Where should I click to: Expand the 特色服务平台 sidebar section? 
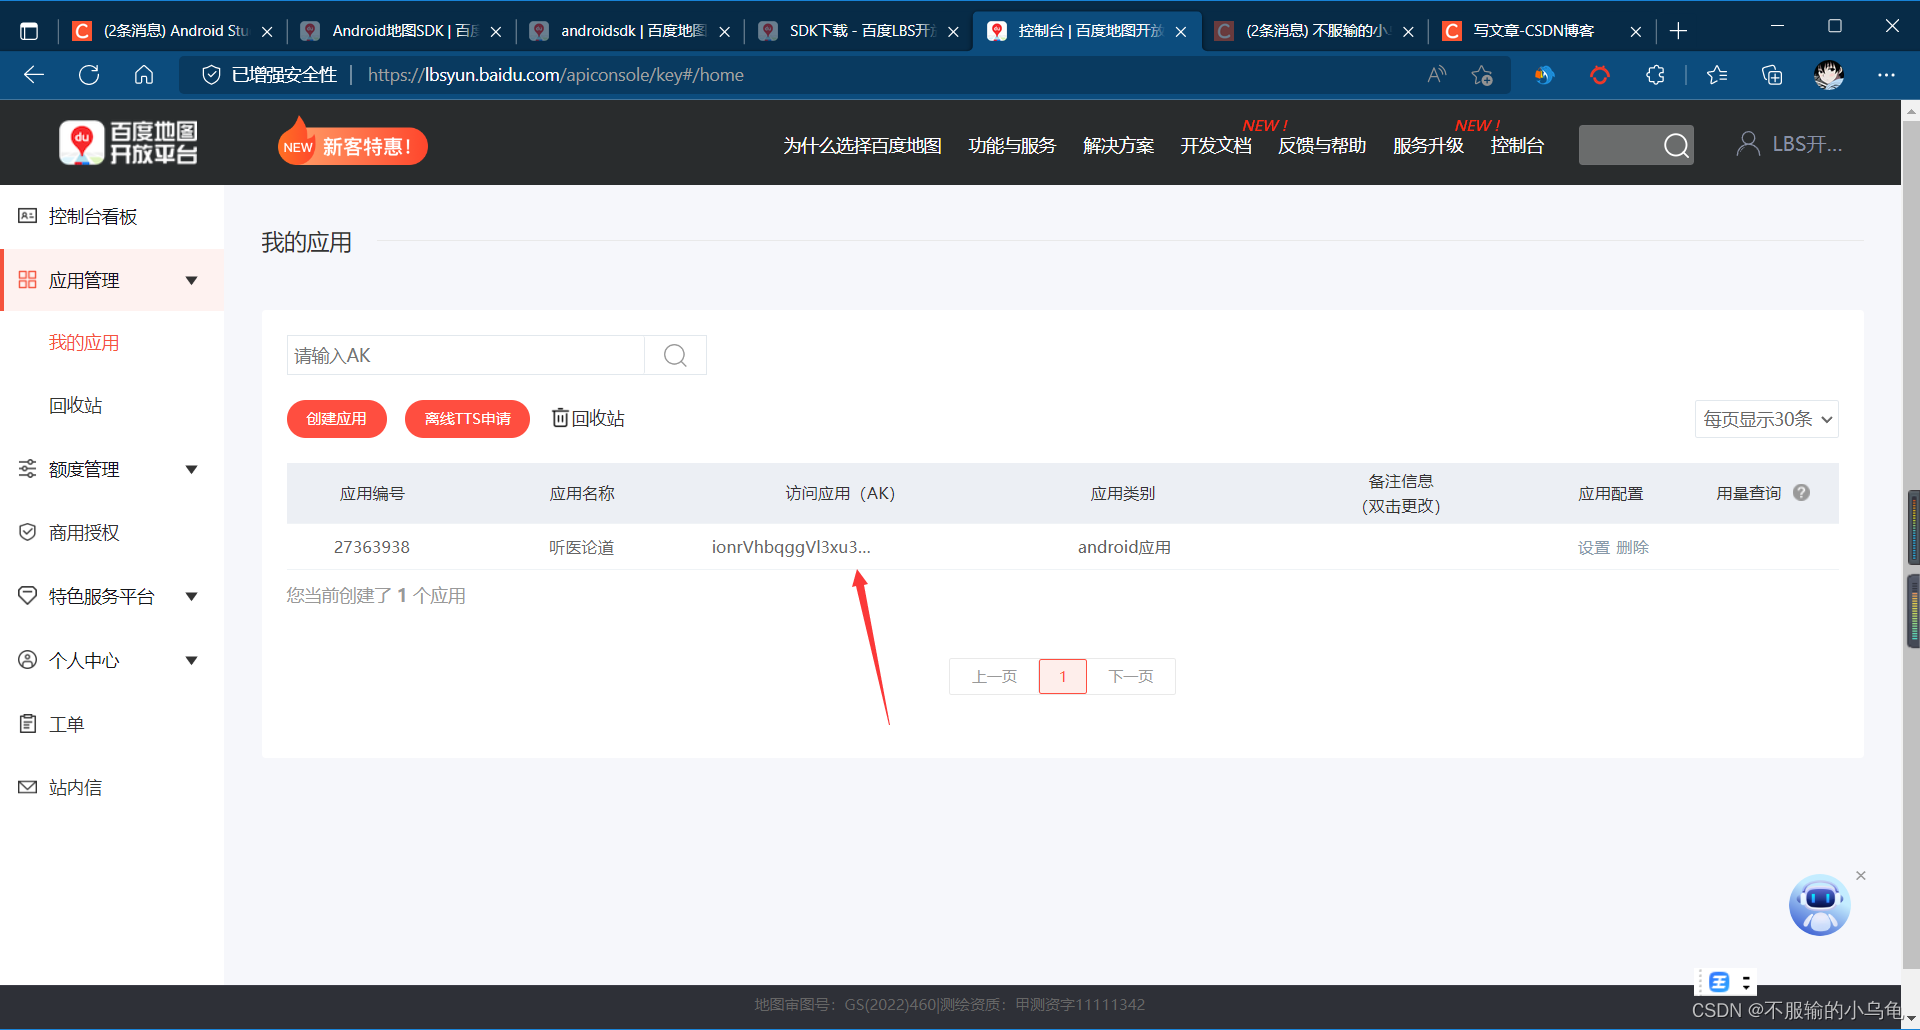point(112,596)
